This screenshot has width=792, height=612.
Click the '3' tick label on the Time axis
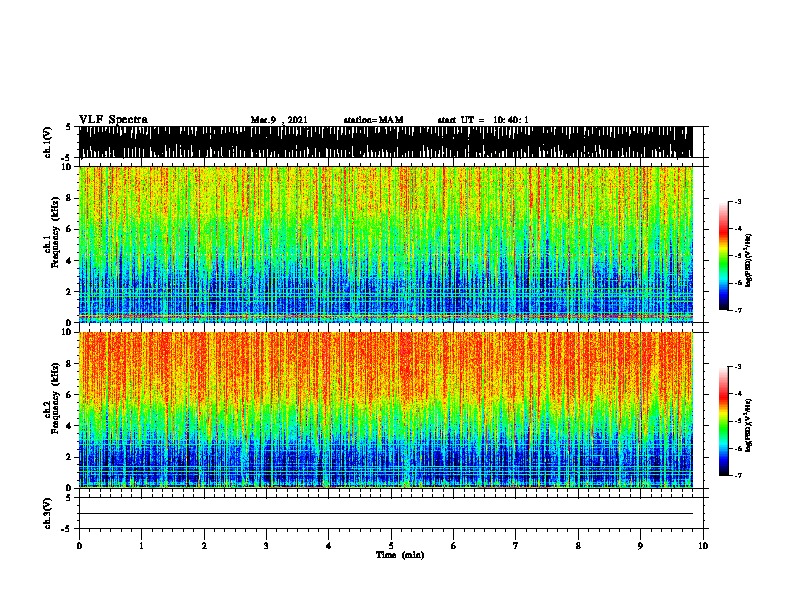pos(266,545)
